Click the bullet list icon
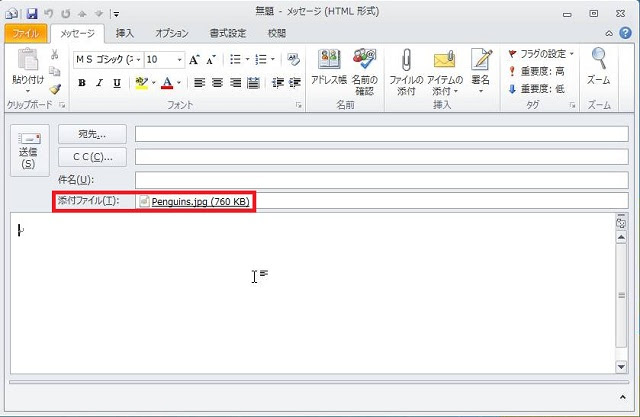The height and width of the screenshot is (417, 640). tap(235, 60)
